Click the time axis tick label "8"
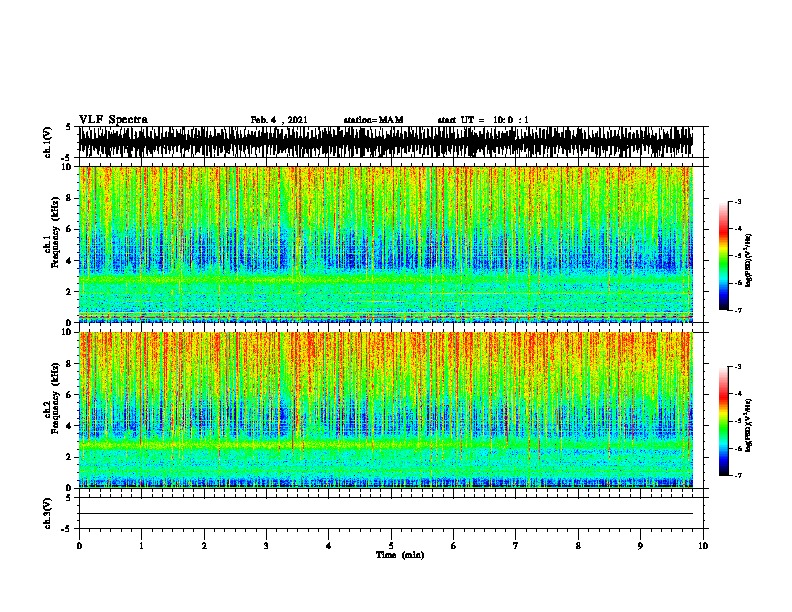 578,545
